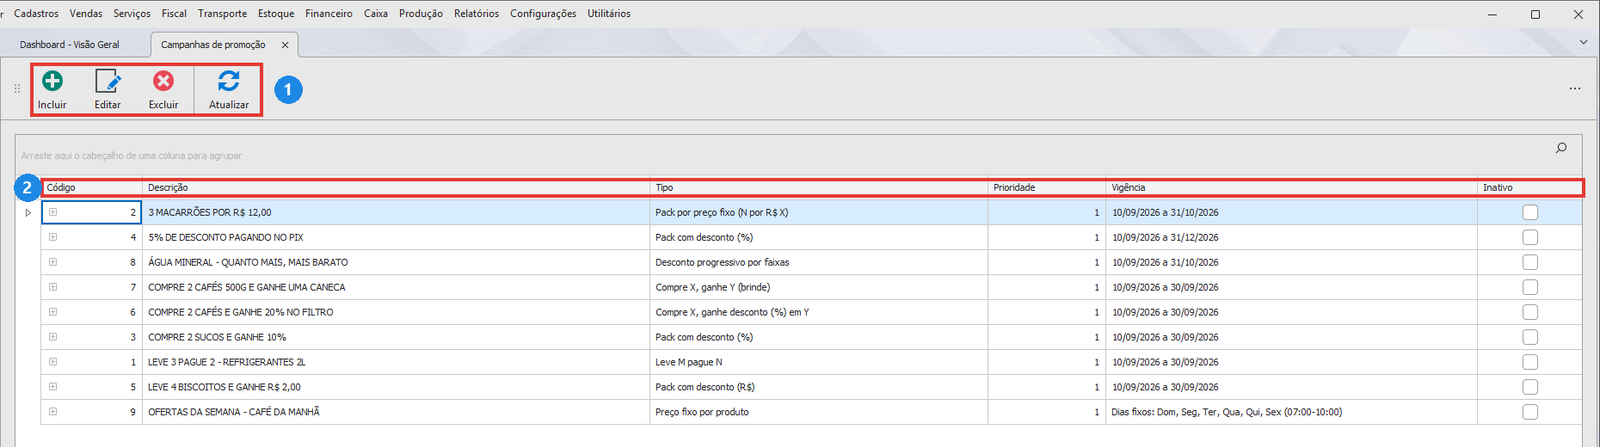
Task: Toggle Inativo for LEVE 4 BISCOITOS row
Action: coord(1530,387)
